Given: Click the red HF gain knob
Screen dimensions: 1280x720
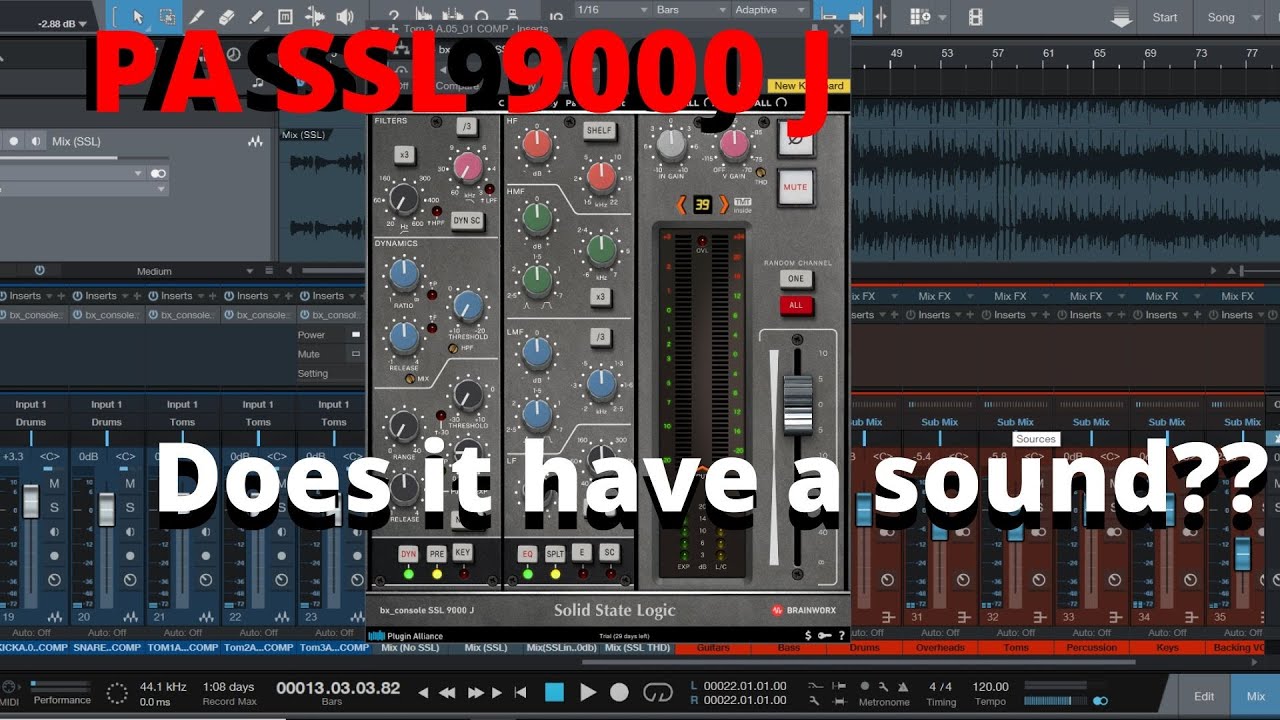Looking at the screenshot, I should [537, 146].
